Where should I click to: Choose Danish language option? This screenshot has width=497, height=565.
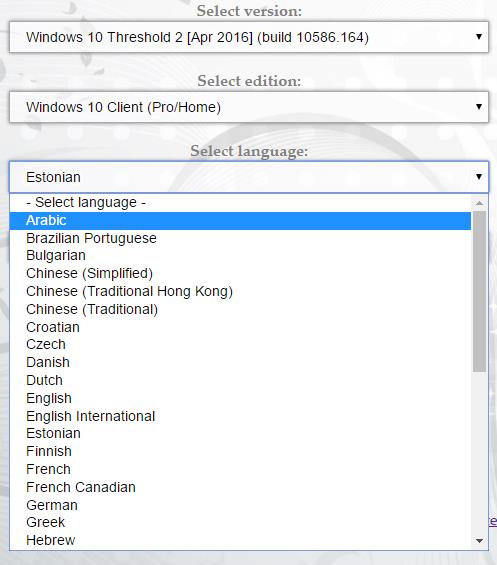click(240, 362)
